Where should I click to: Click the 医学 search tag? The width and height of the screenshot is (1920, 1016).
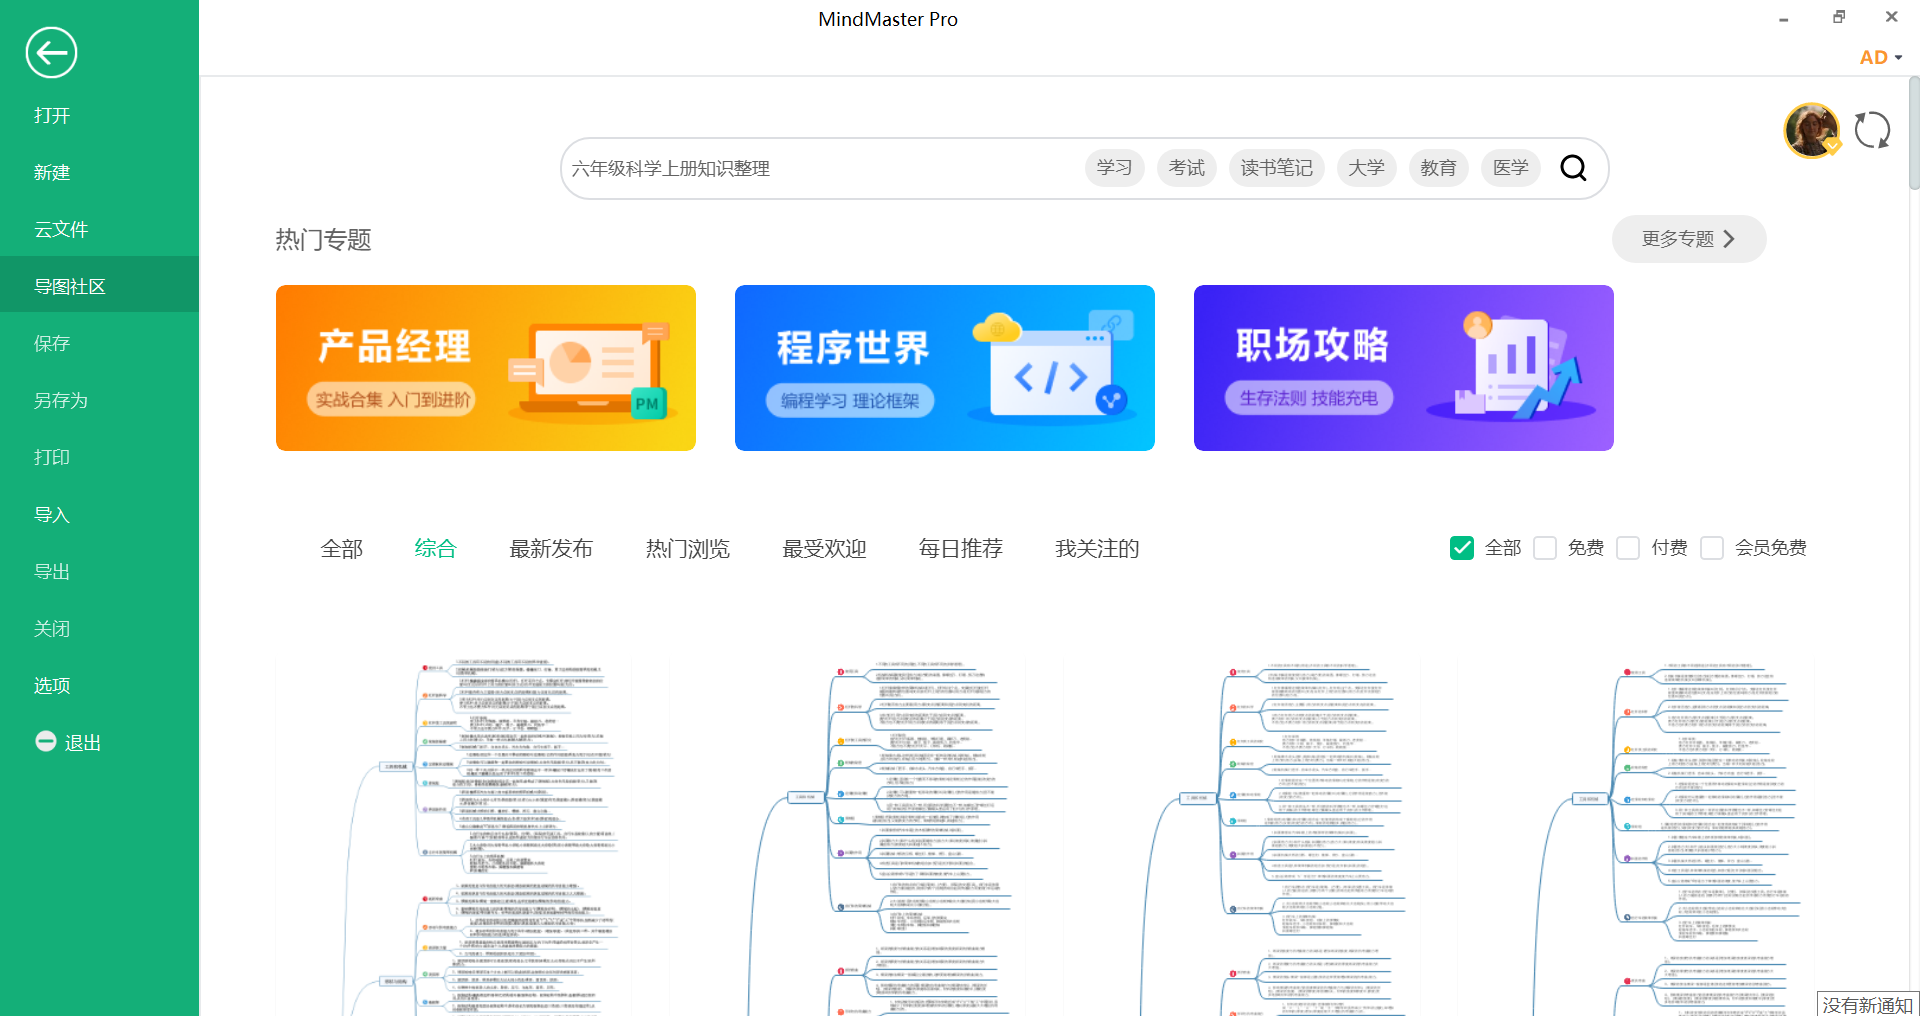(1510, 168)
